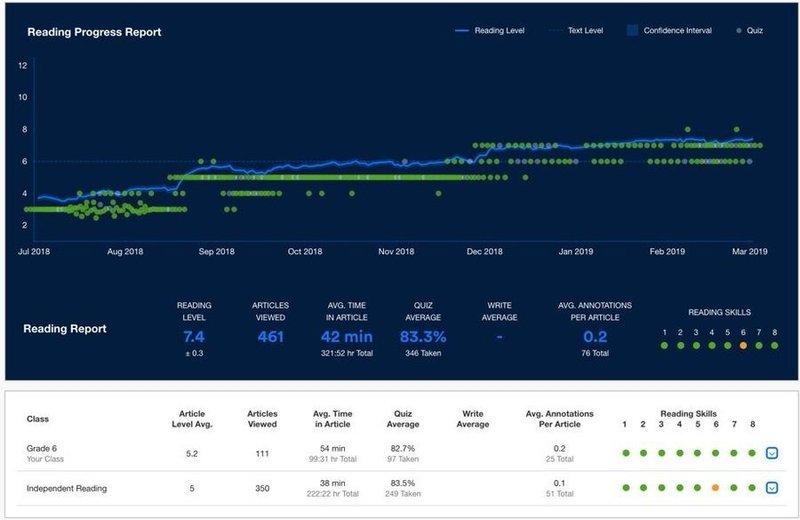Click the 82.7% quiz average cell
Screen dimensions: 800x520
(403, 449)
